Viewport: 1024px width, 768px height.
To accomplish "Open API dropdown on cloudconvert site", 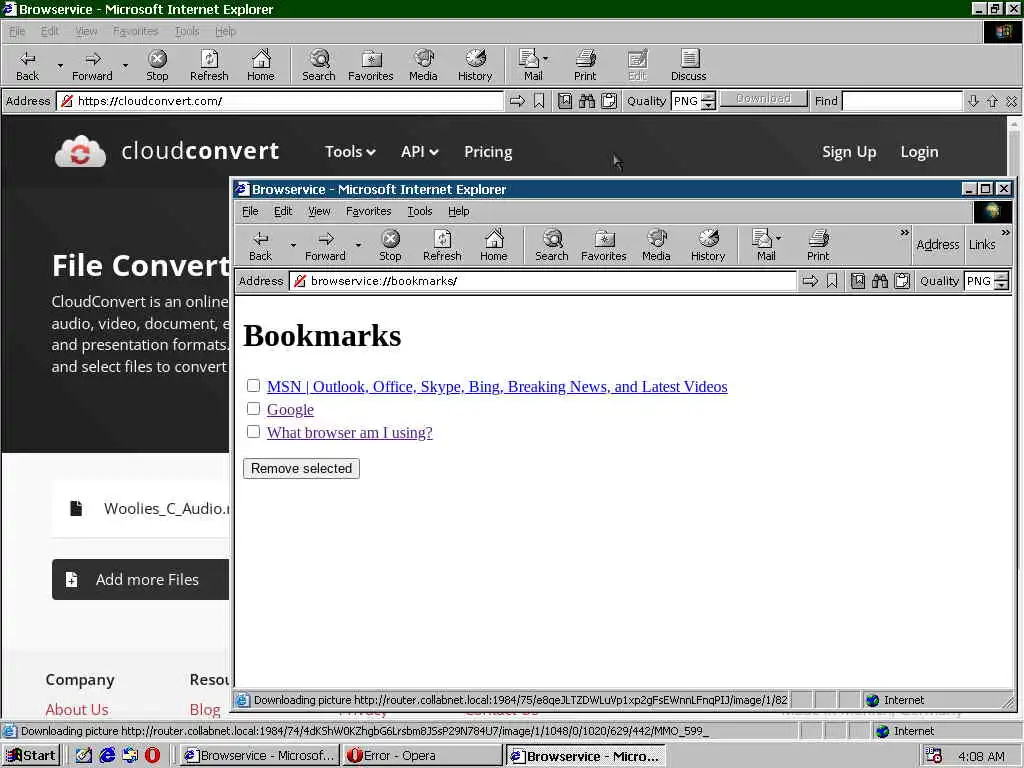I will (419, 152).
